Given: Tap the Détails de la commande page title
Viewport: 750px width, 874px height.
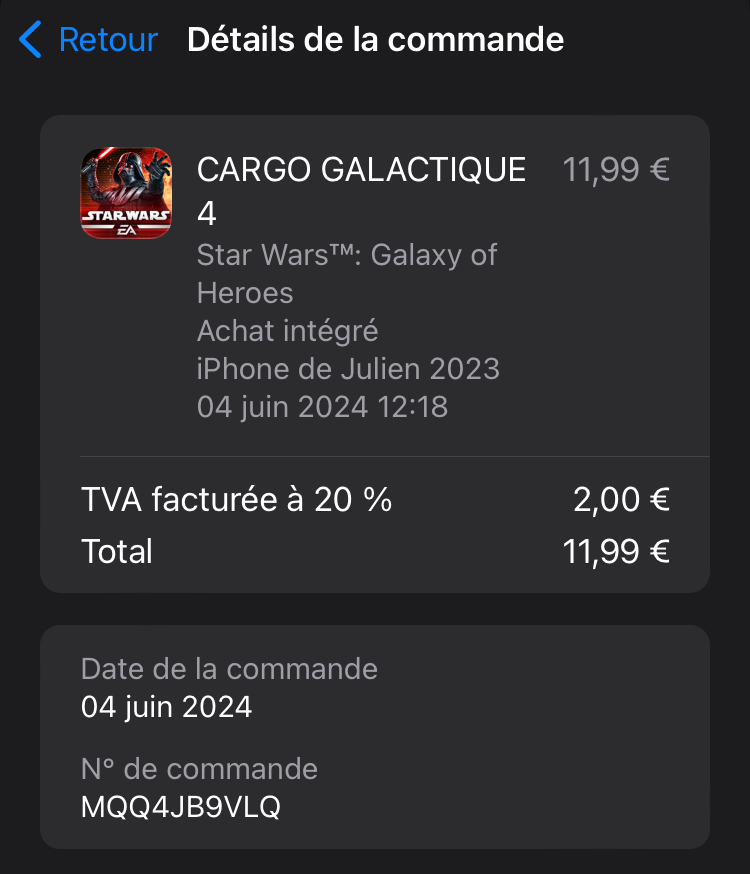Looking at the screenshot, I should pyautogui.click(x=376, y=40).
